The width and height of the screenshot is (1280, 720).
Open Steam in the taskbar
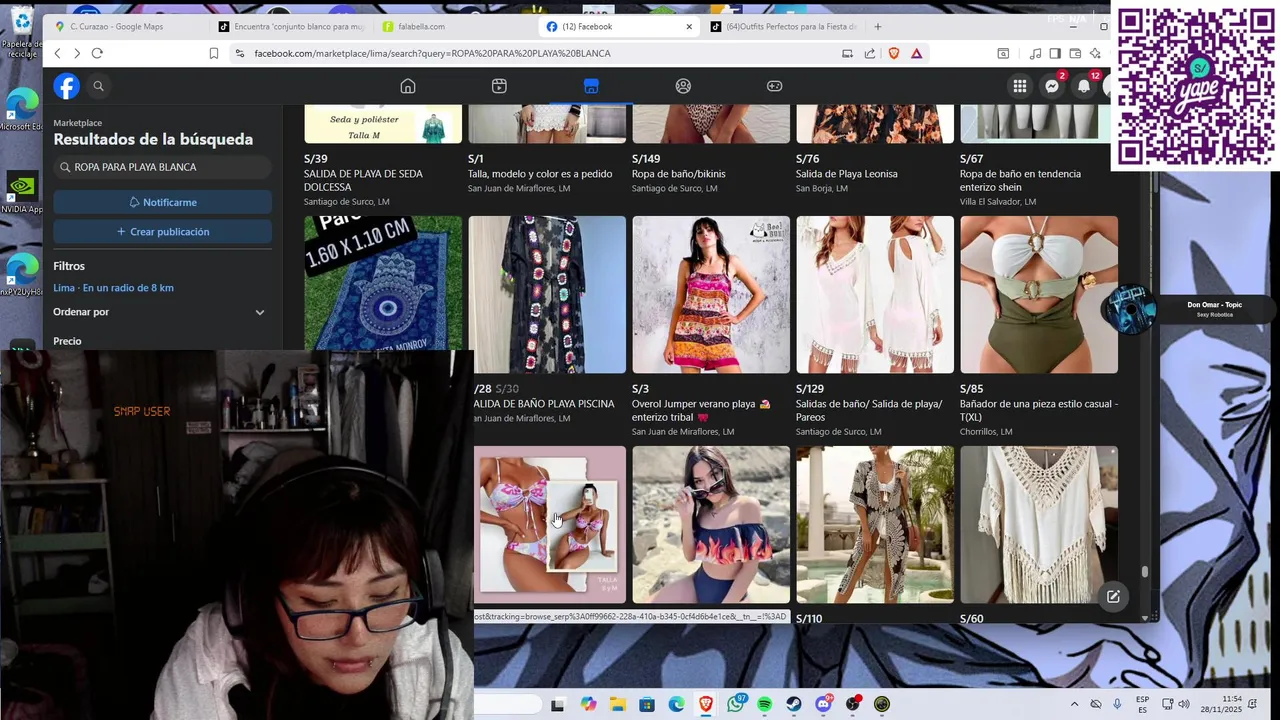(794, 704)
